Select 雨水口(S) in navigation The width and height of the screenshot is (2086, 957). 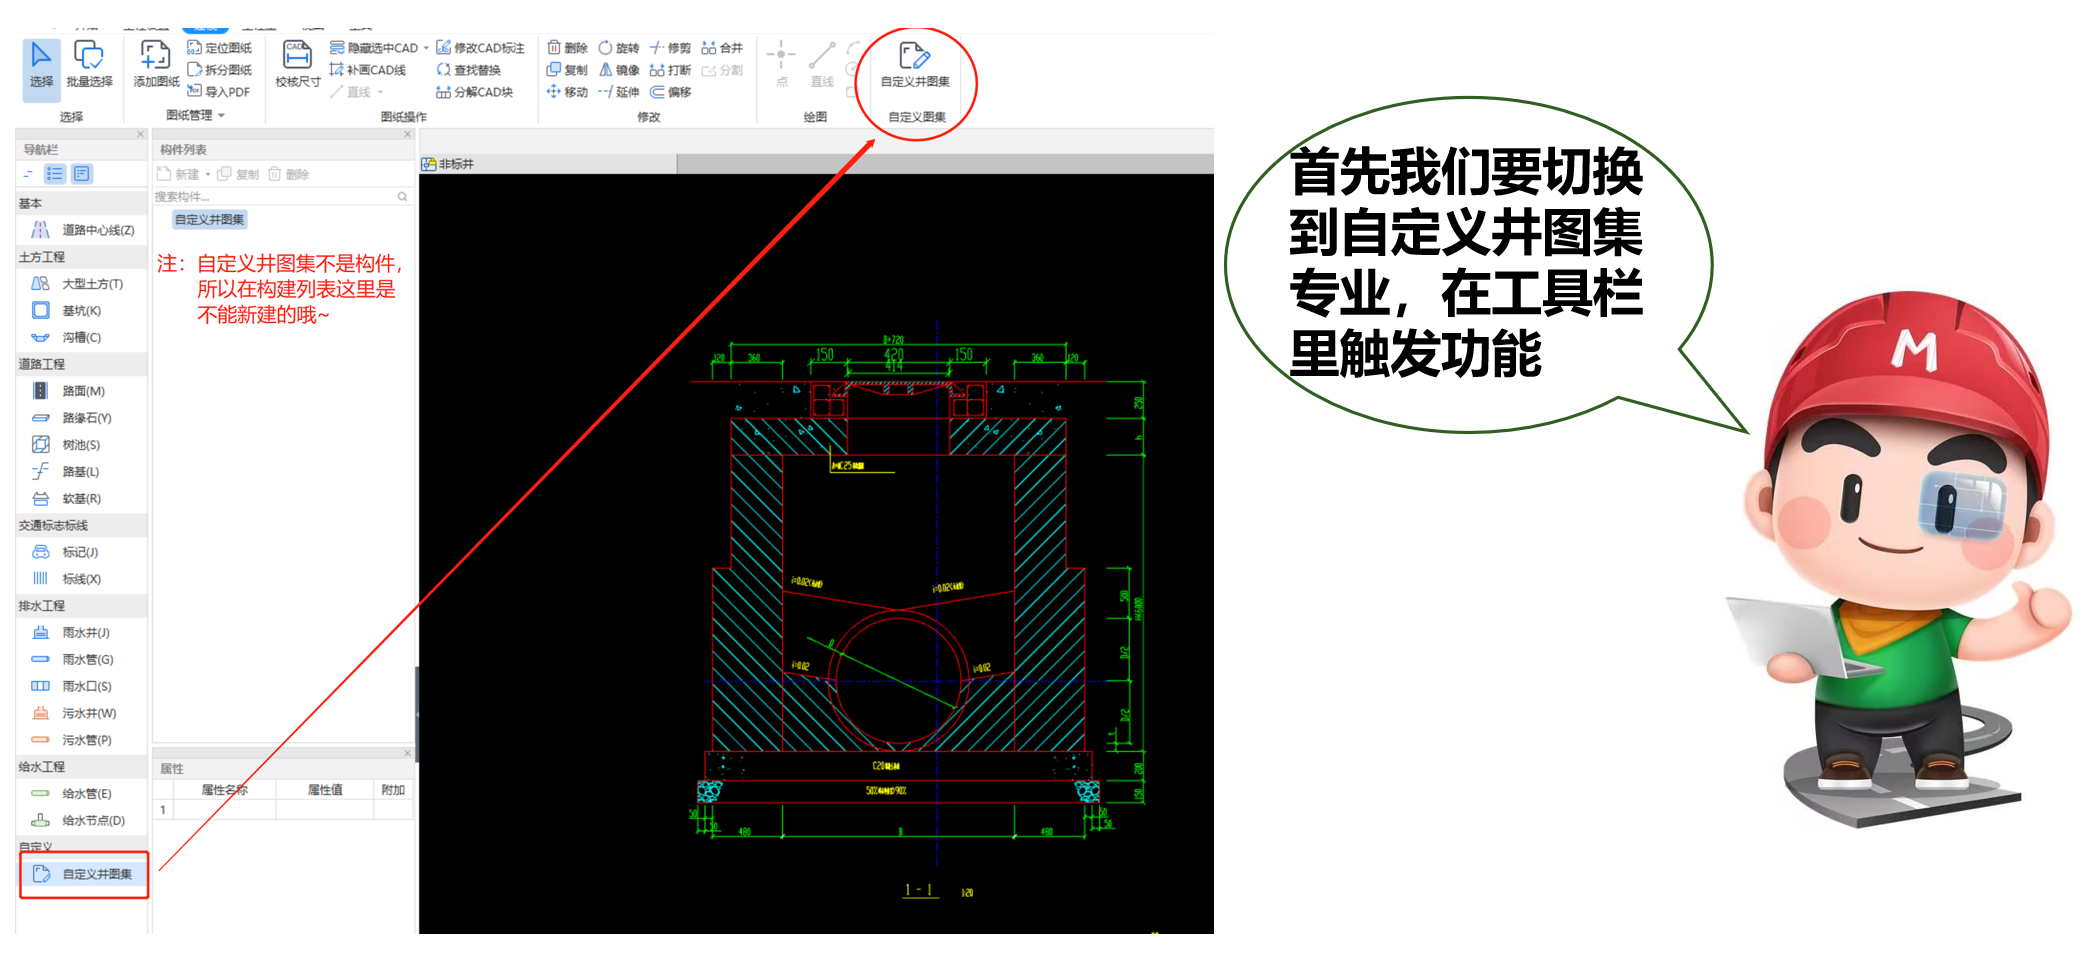click(x=83, y=687)
